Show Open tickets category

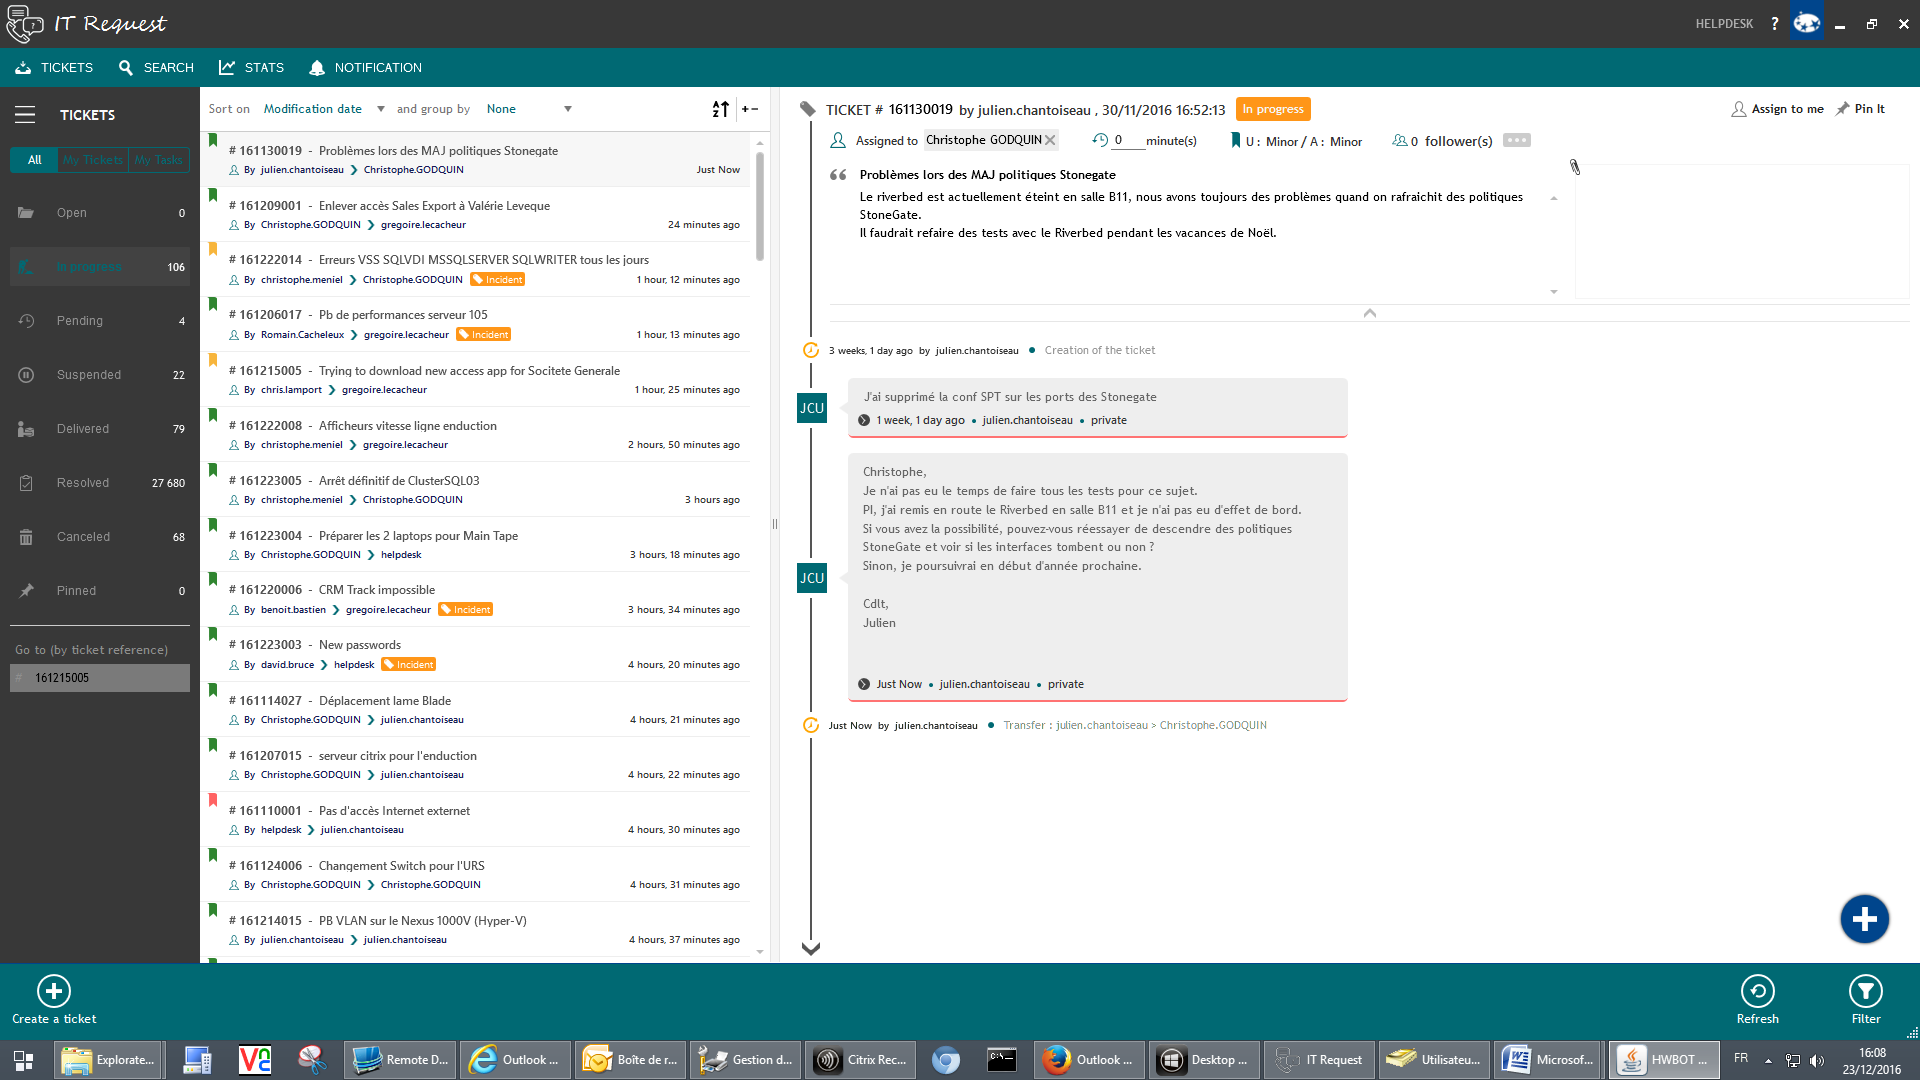click(100, 213)
